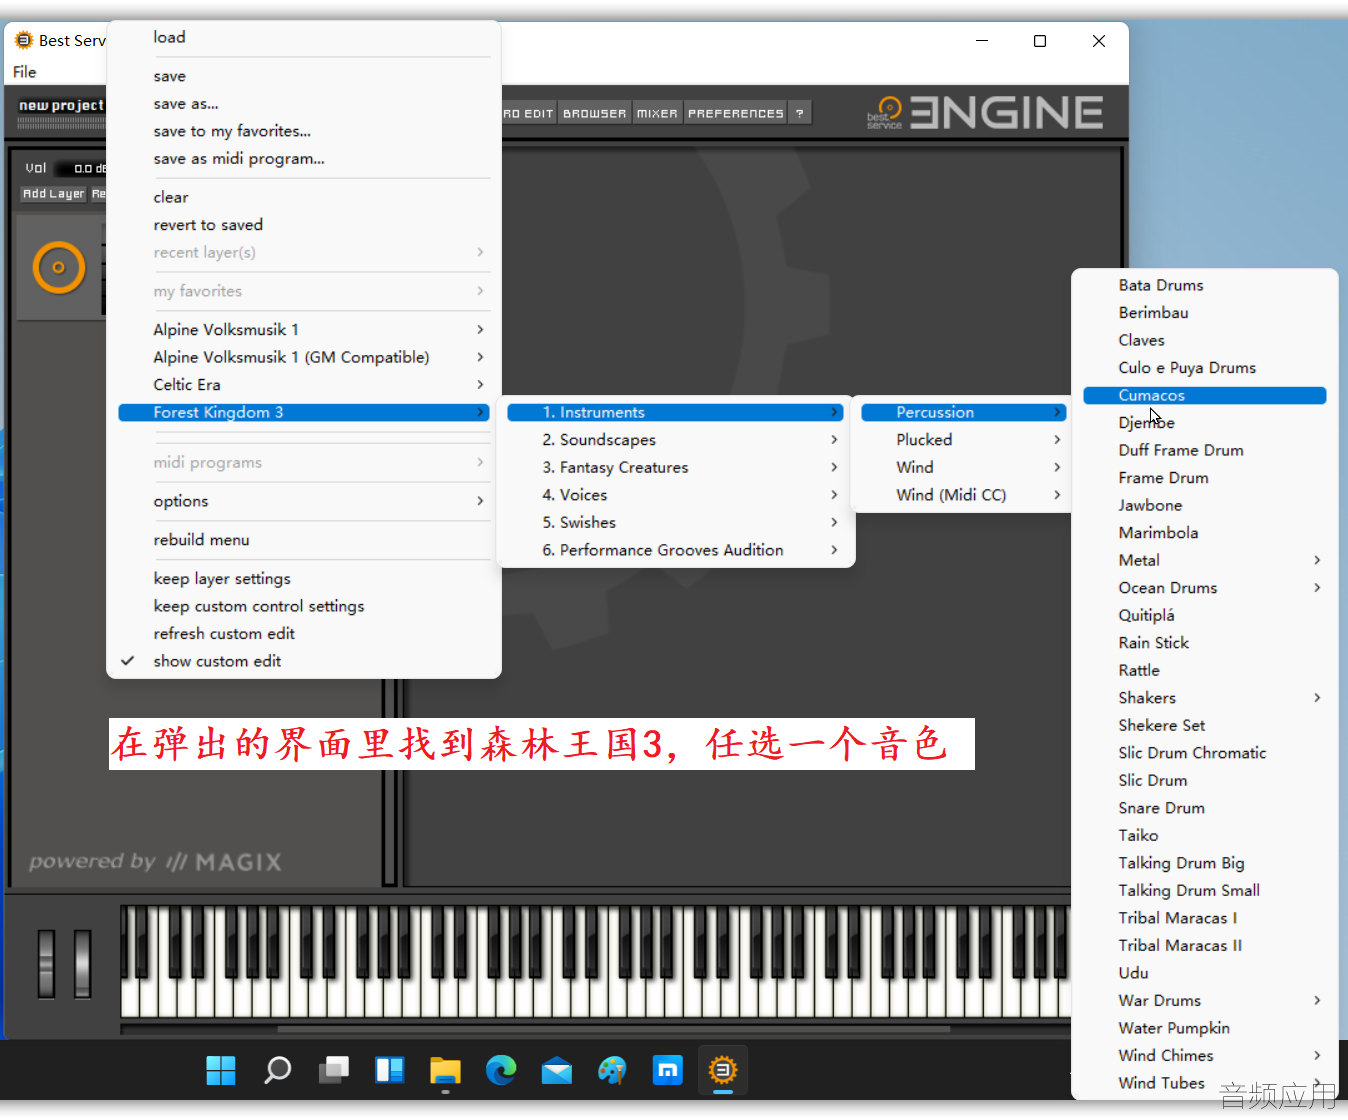The height and width of the screenshot is (1120, 1348).
Task: Open File Explorer from the taskbar
Action: click(x=445, y=1070)
